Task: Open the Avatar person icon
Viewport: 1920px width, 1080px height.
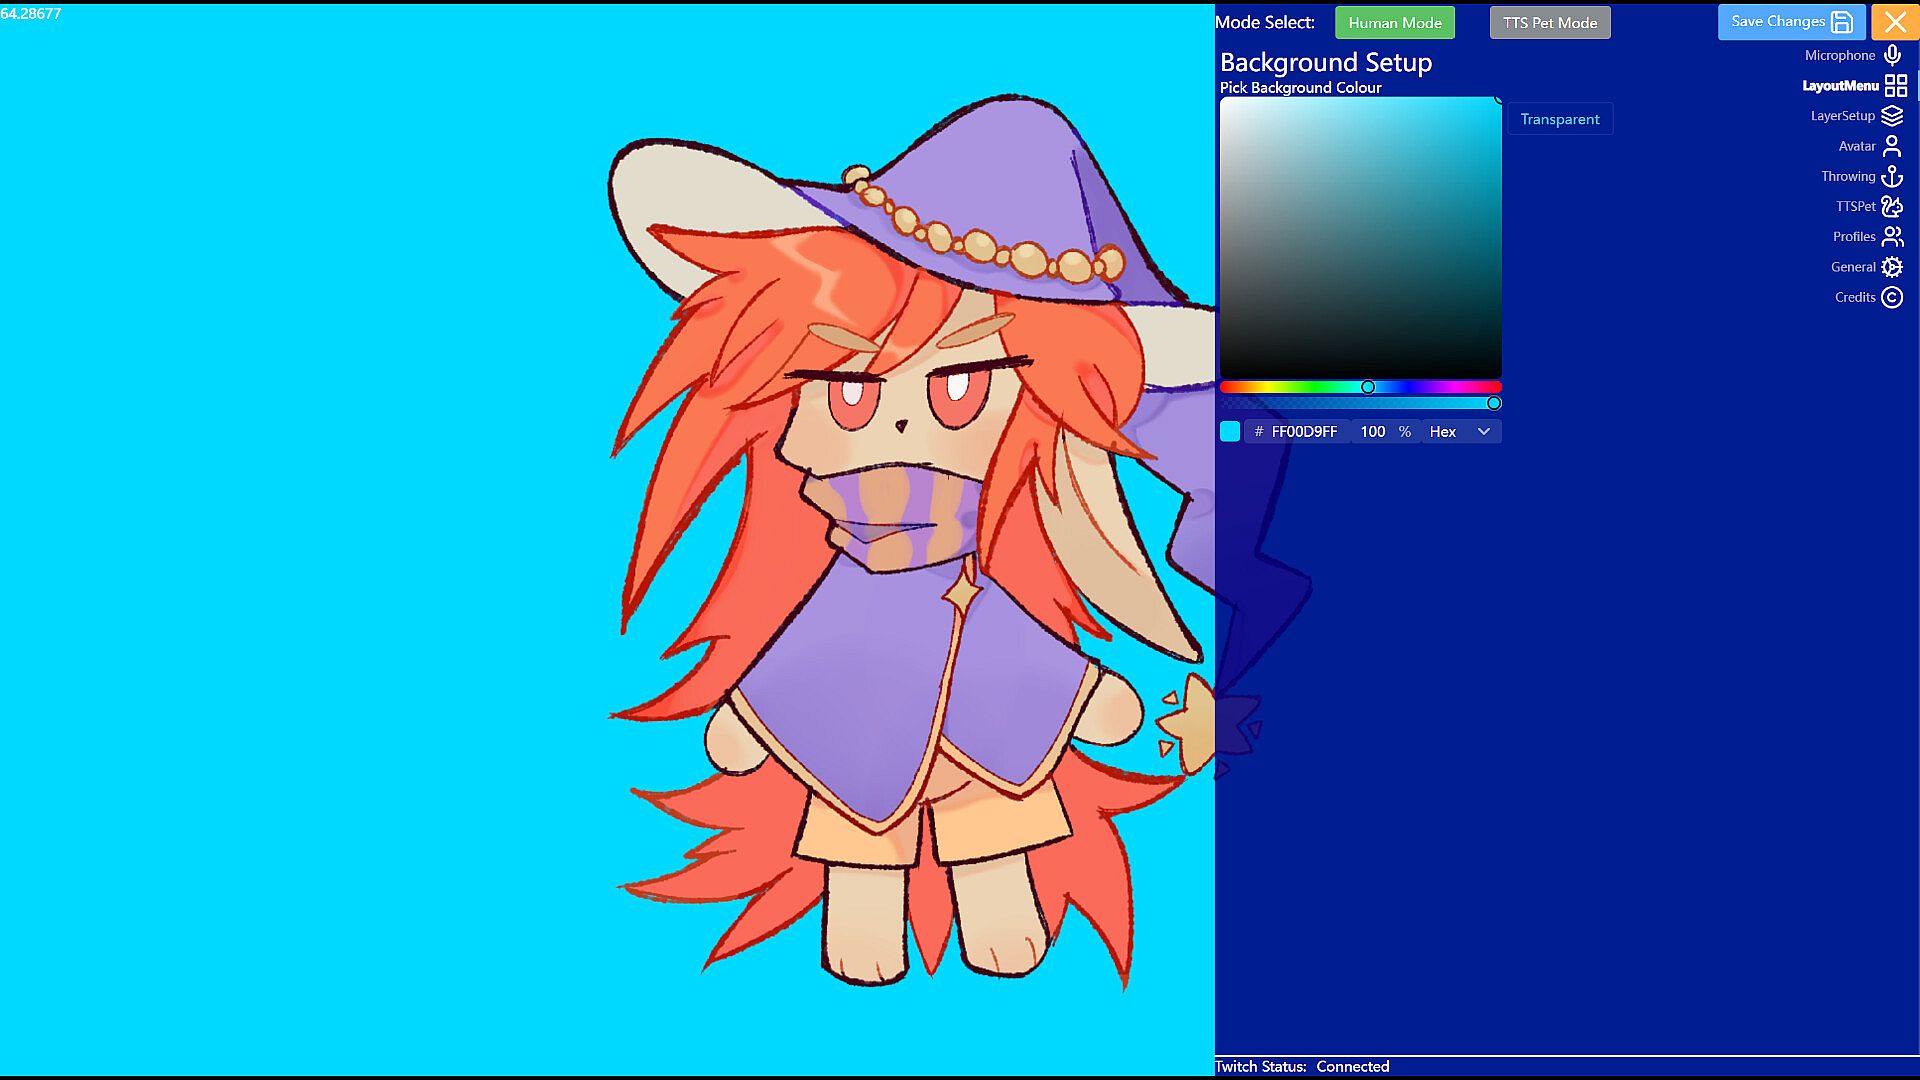Action: click(1892, 146)
